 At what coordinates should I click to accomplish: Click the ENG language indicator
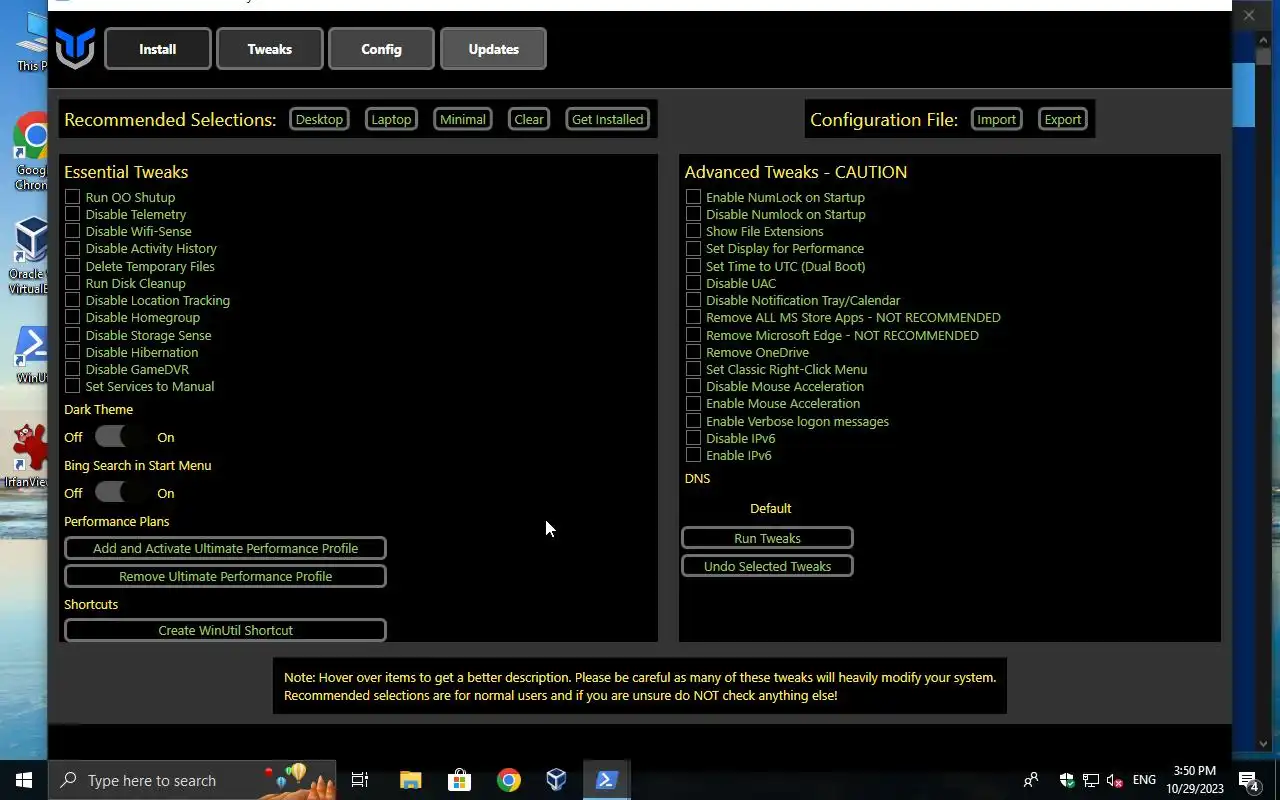tap(1144, 780)
